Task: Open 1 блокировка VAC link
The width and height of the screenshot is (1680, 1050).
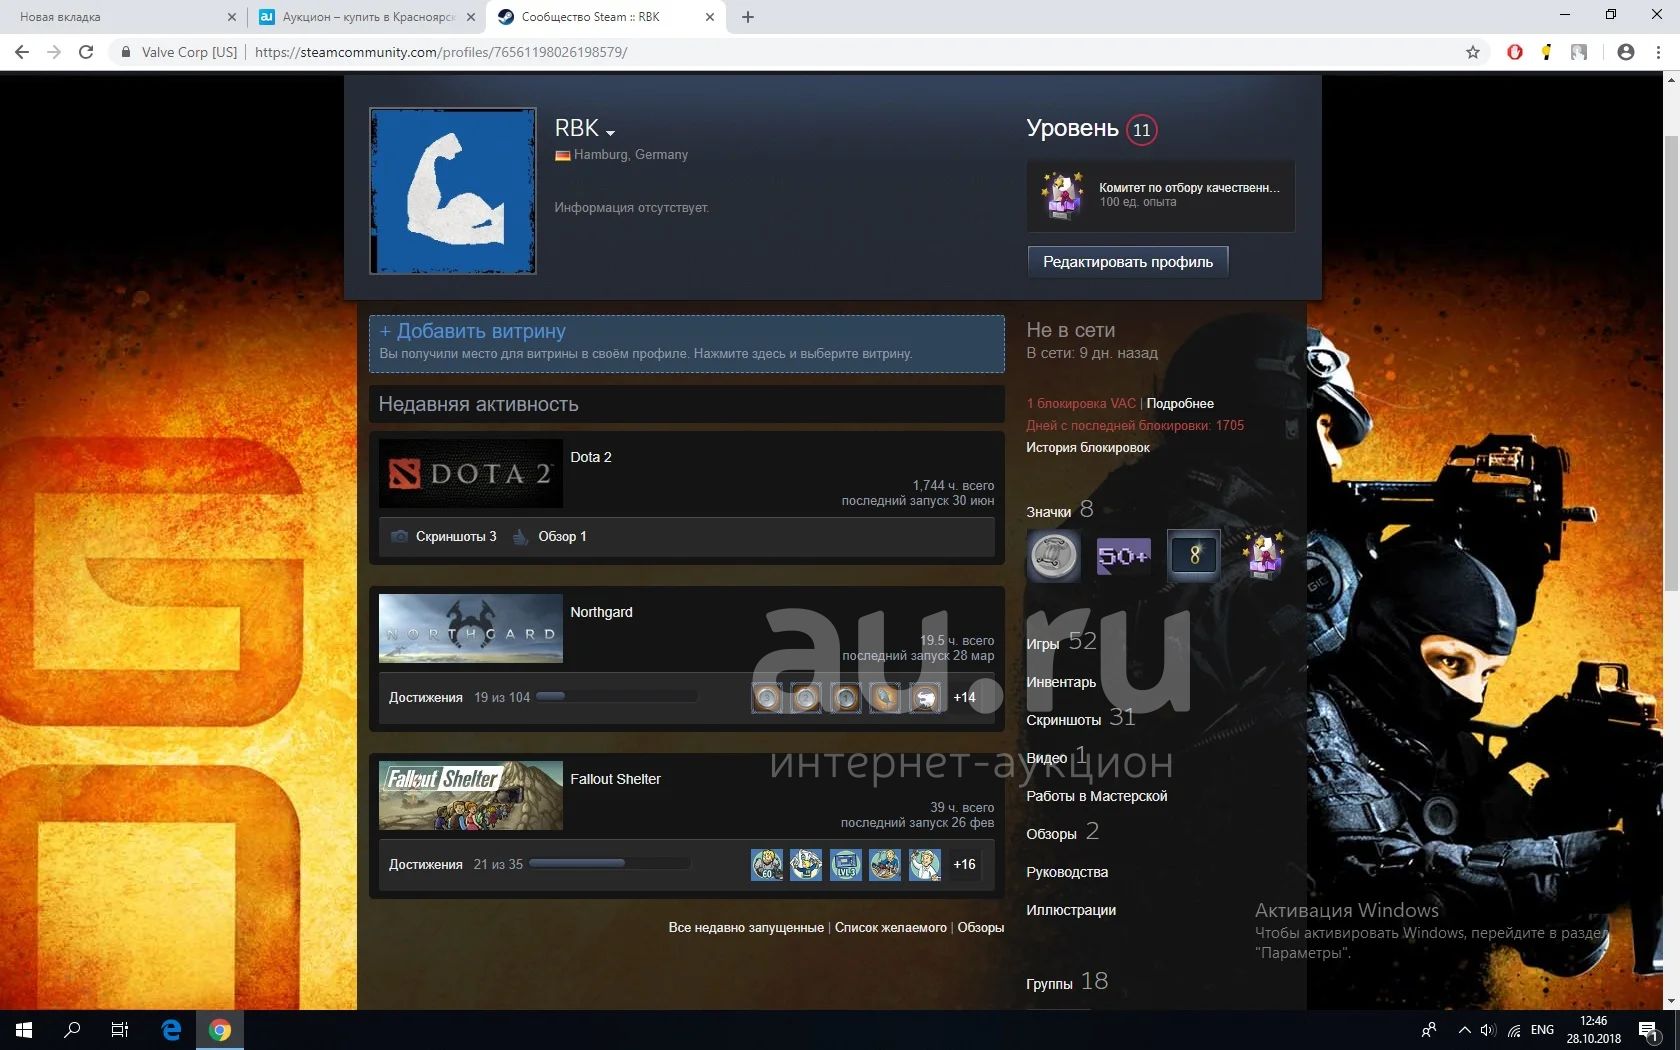Action: point(1081,404)
